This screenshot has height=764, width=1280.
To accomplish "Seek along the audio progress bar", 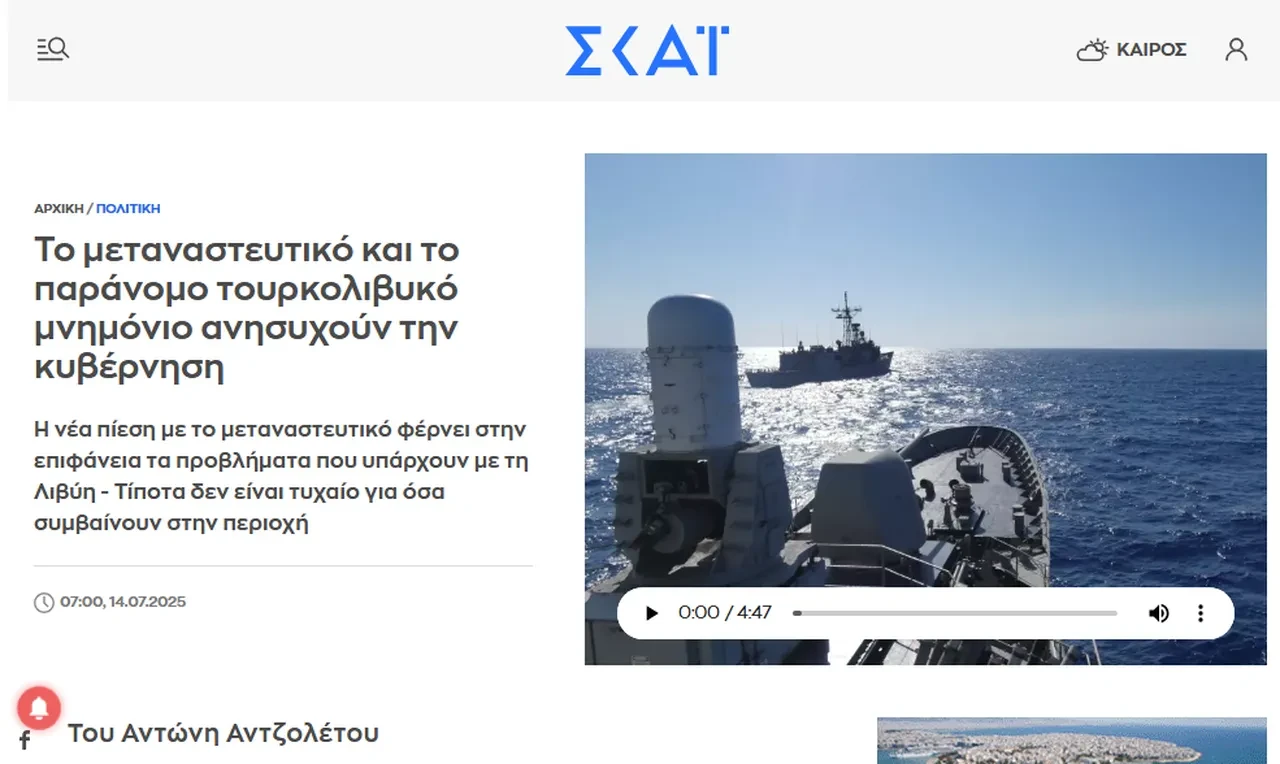I will coord(955,613).
